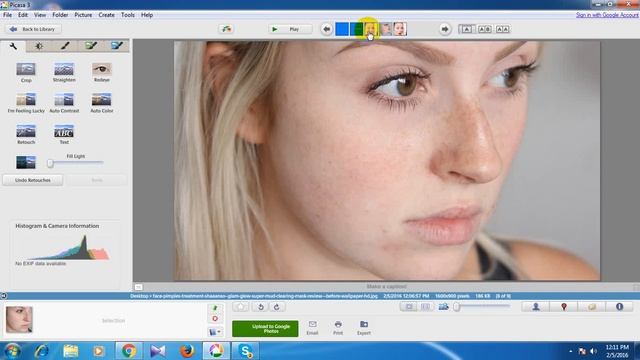Email the selected photo
Screen dimensions: 640x360
pos(312,328)
